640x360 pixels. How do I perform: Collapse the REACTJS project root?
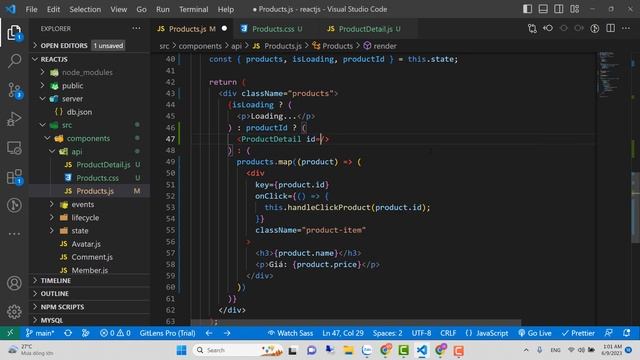[89, 59]
